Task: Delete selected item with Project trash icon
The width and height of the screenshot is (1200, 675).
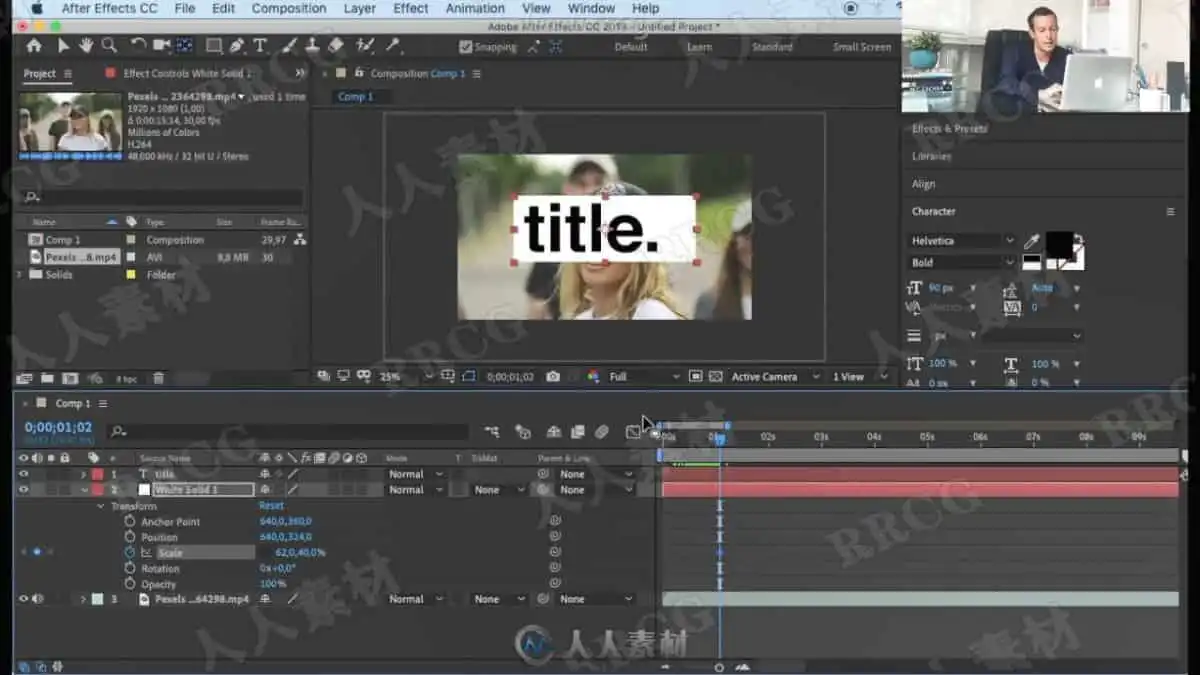Action: pos(158,379)
